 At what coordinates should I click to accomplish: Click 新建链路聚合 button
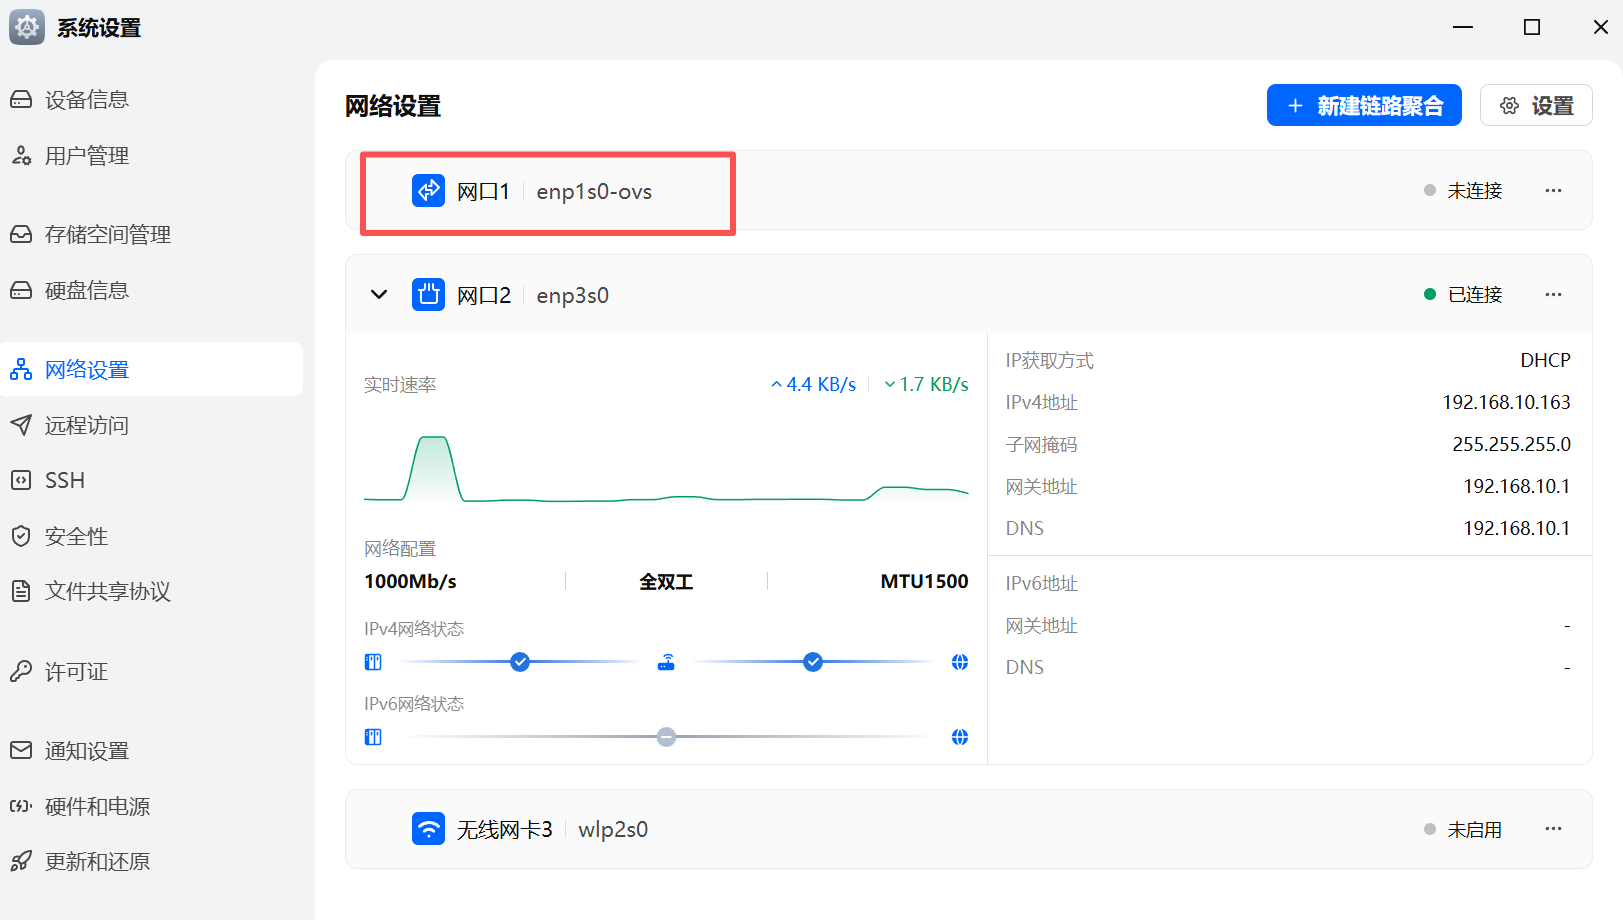[x=1364, y=105]
